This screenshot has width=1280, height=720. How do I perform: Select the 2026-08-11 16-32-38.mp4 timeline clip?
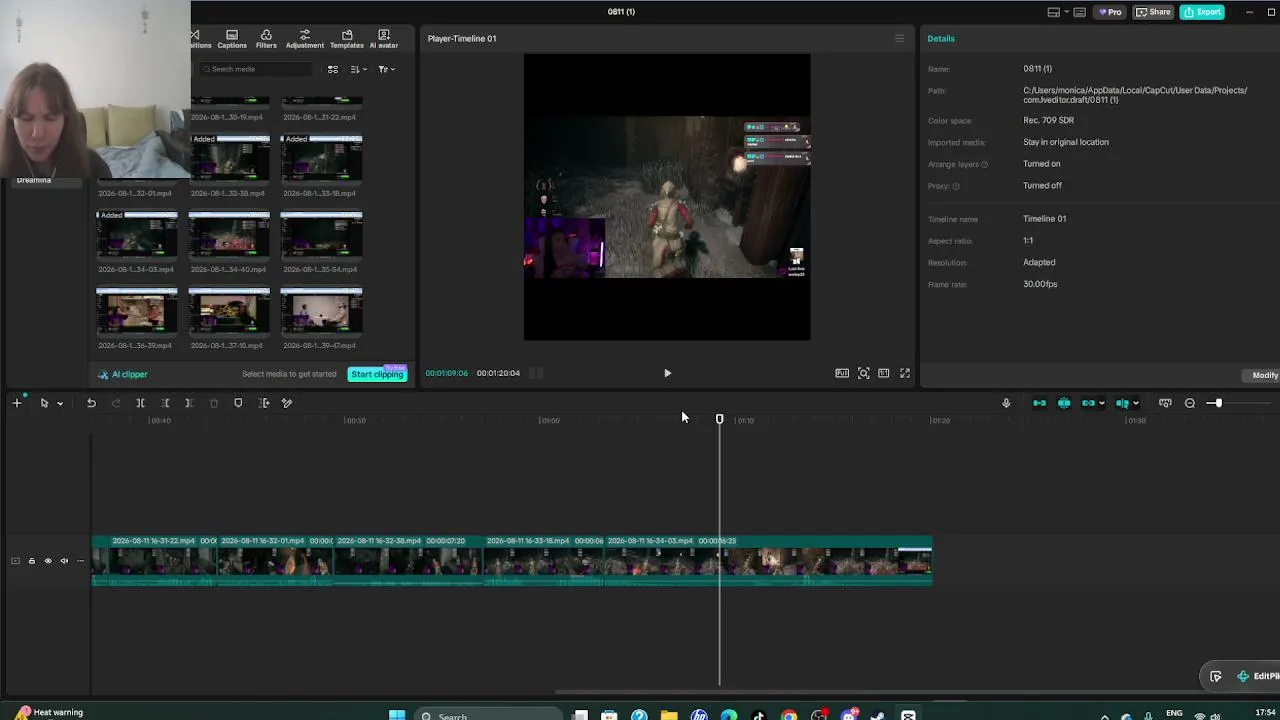pyautogui.click(x=409, y=561)
